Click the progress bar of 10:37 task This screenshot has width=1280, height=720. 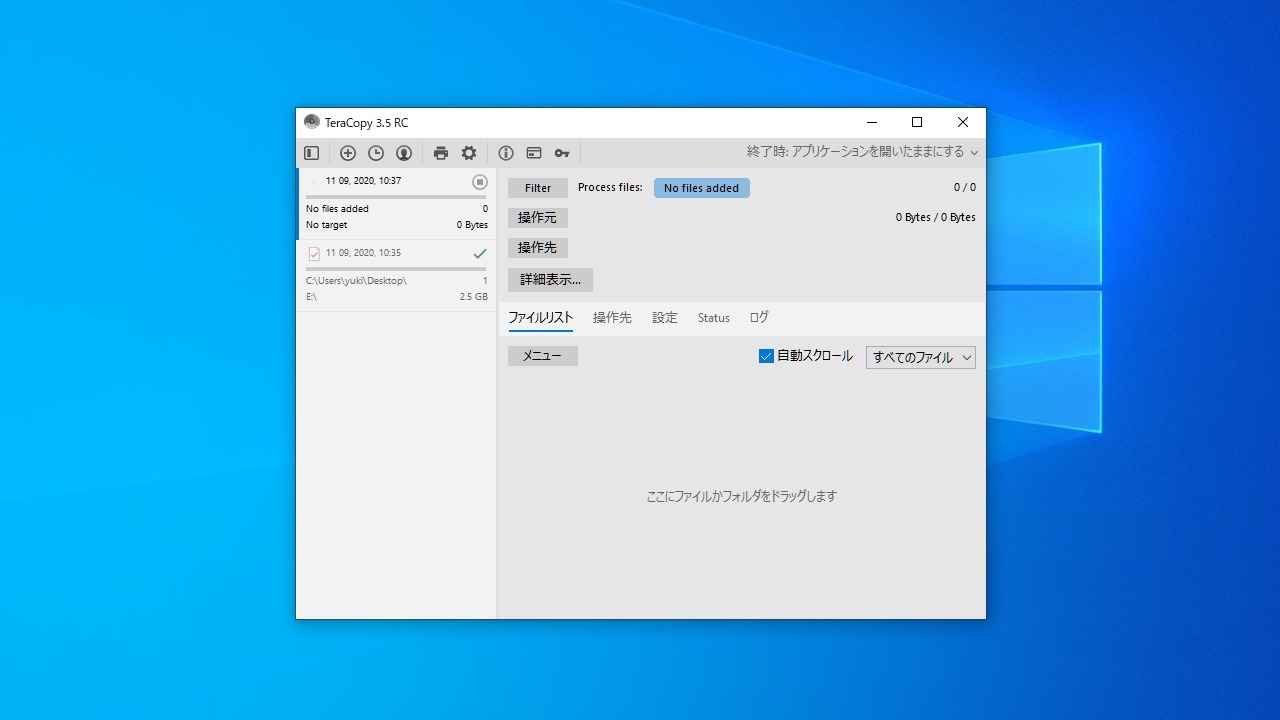coord(396,197)
